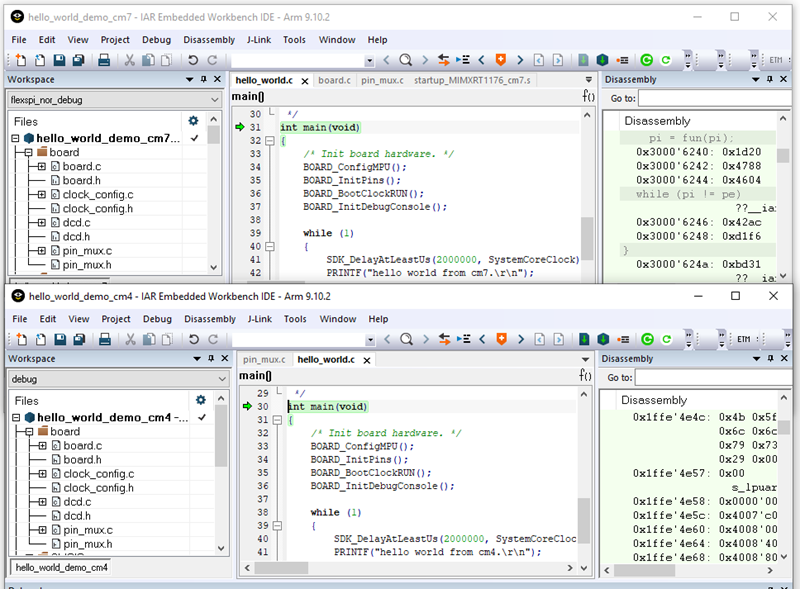Open Files settings gear in cm7 Workspace
This screenshot has width=800, height=589.
pyautogui.click(x=193, y=121)
